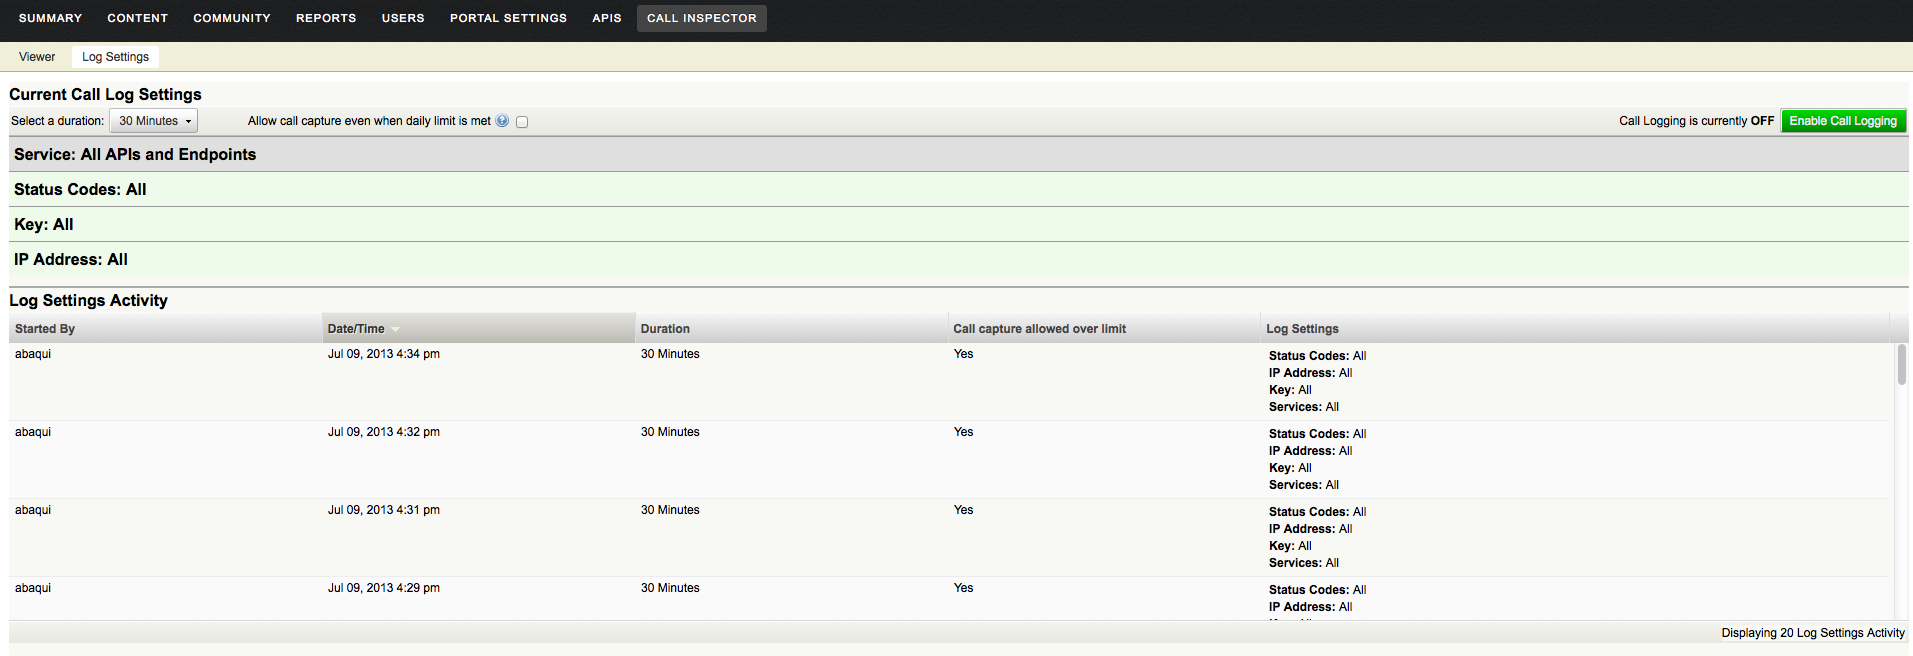1913x656 pixels.
Task: Select the Jul 09, 2013 4:31 pm entry
Action: pyautogui.click(x=949, y=538)
